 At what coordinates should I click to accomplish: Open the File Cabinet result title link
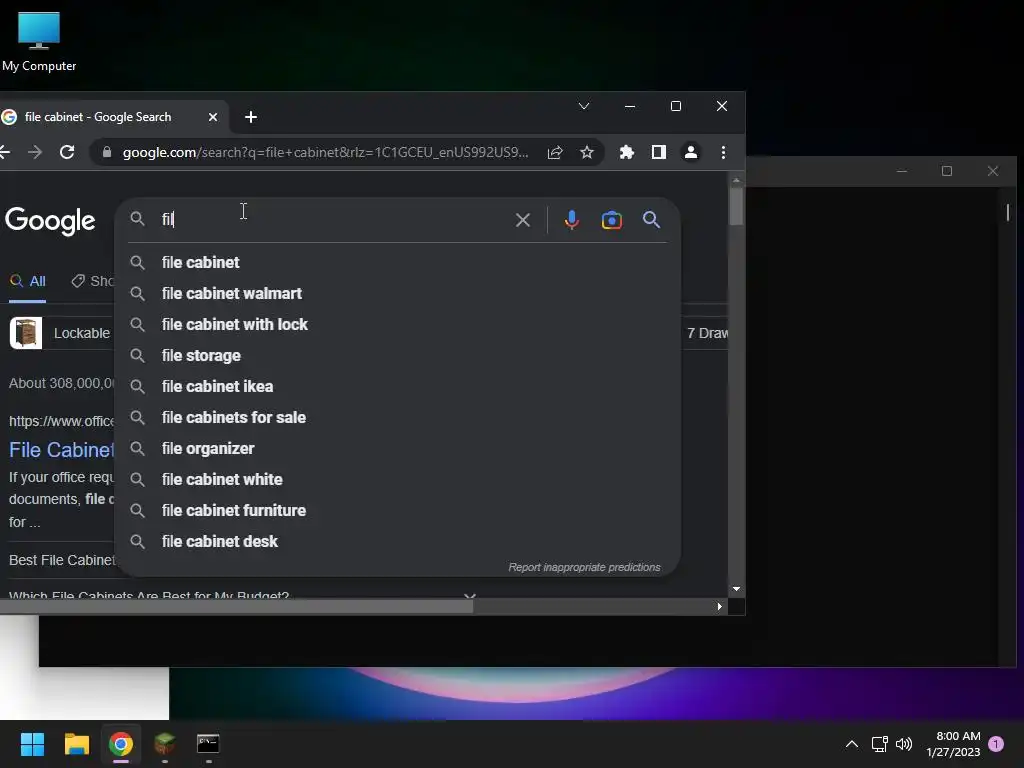coord(61,449)
